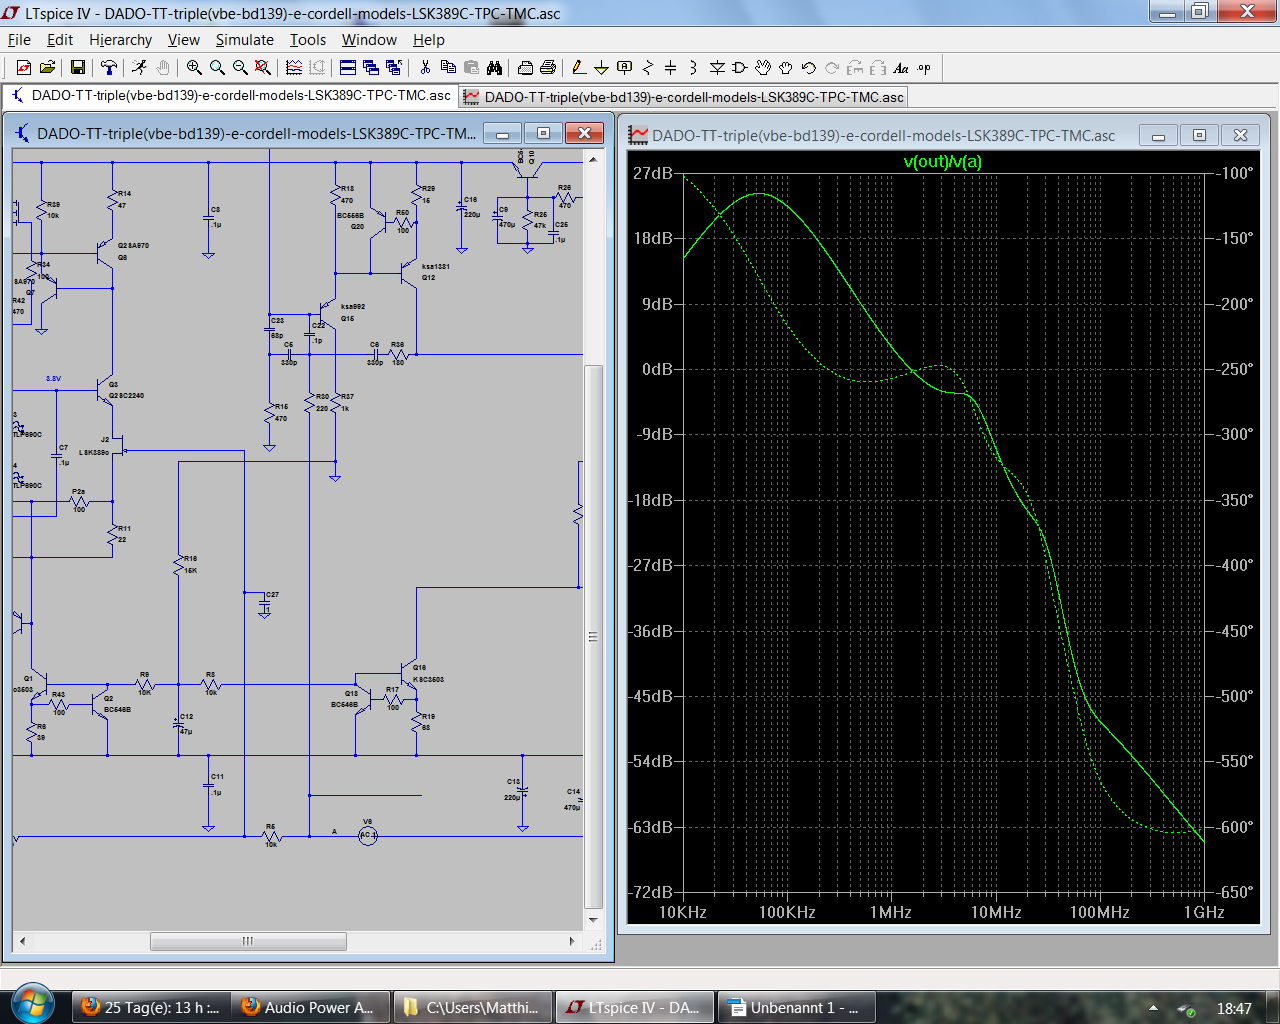Switch to the schematic document tab
The image size is (1280, 1024).
coord(231,96)
